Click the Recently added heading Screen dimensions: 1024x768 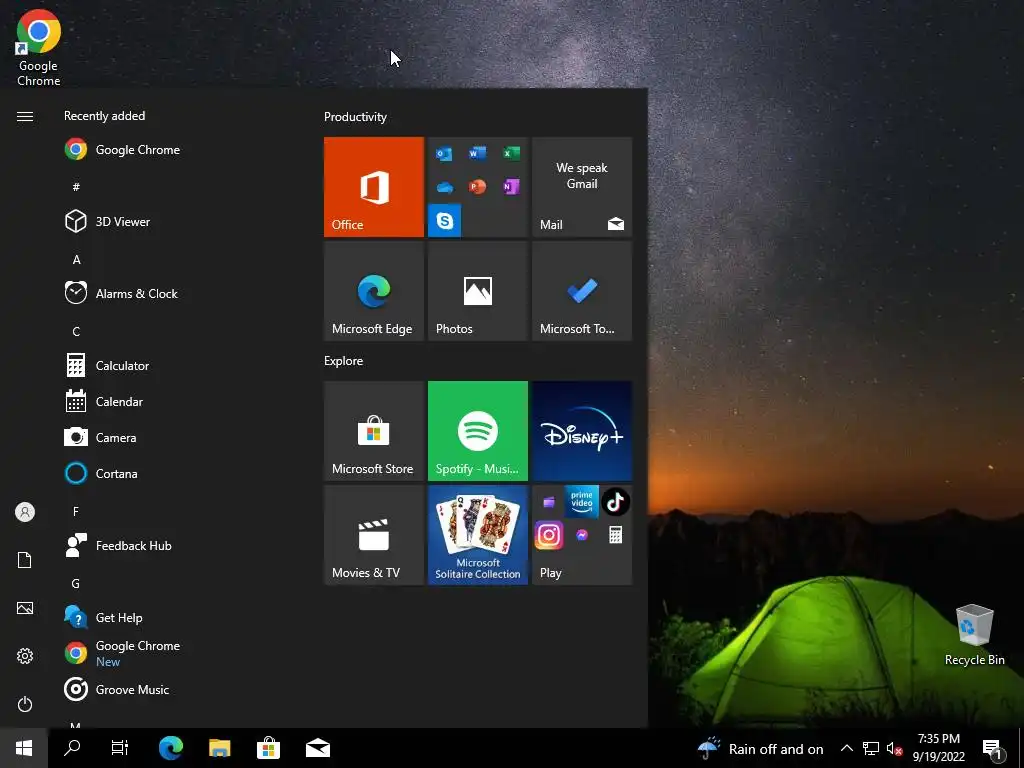coord(104,116)
